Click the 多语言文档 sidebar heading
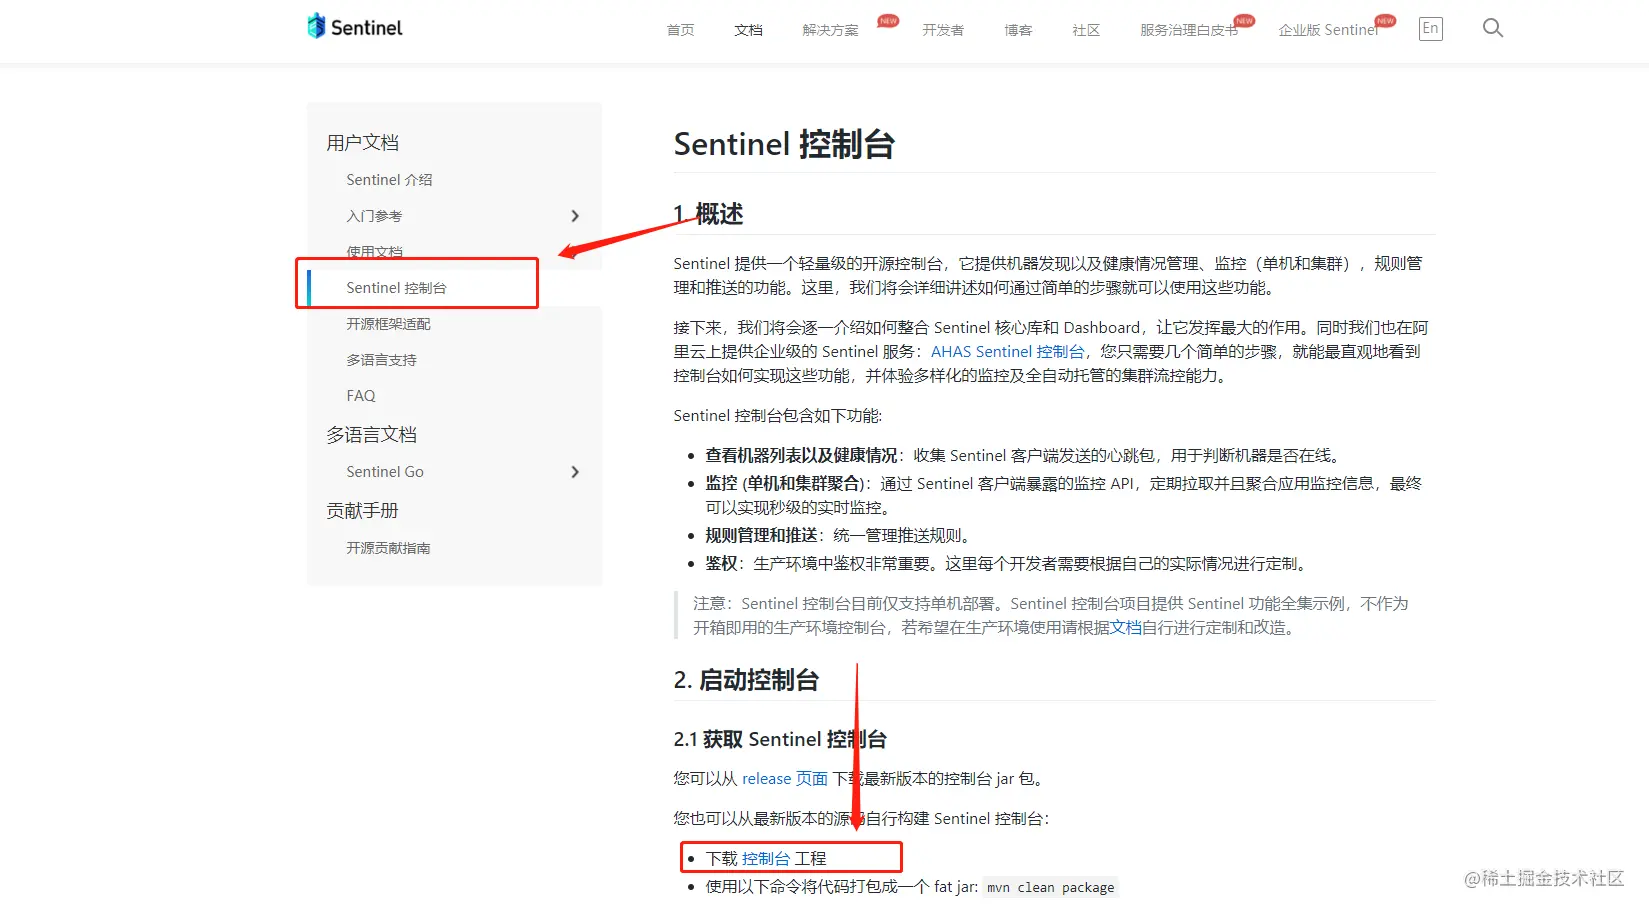1649x913 pixels. point(371,435)
